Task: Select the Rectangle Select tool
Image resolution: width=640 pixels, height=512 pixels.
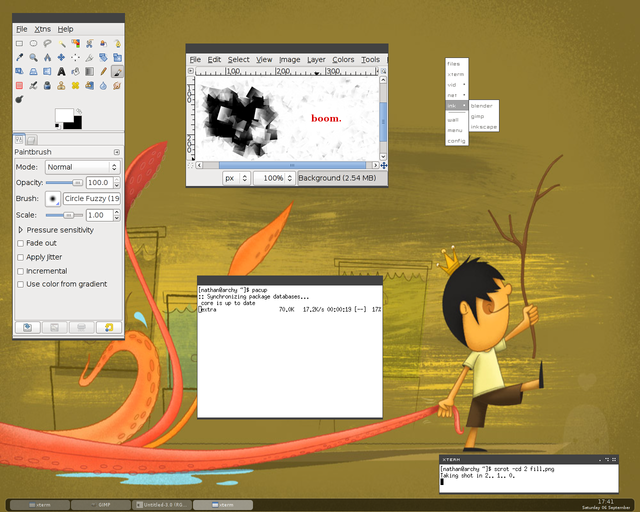Action: pos(20,44)
